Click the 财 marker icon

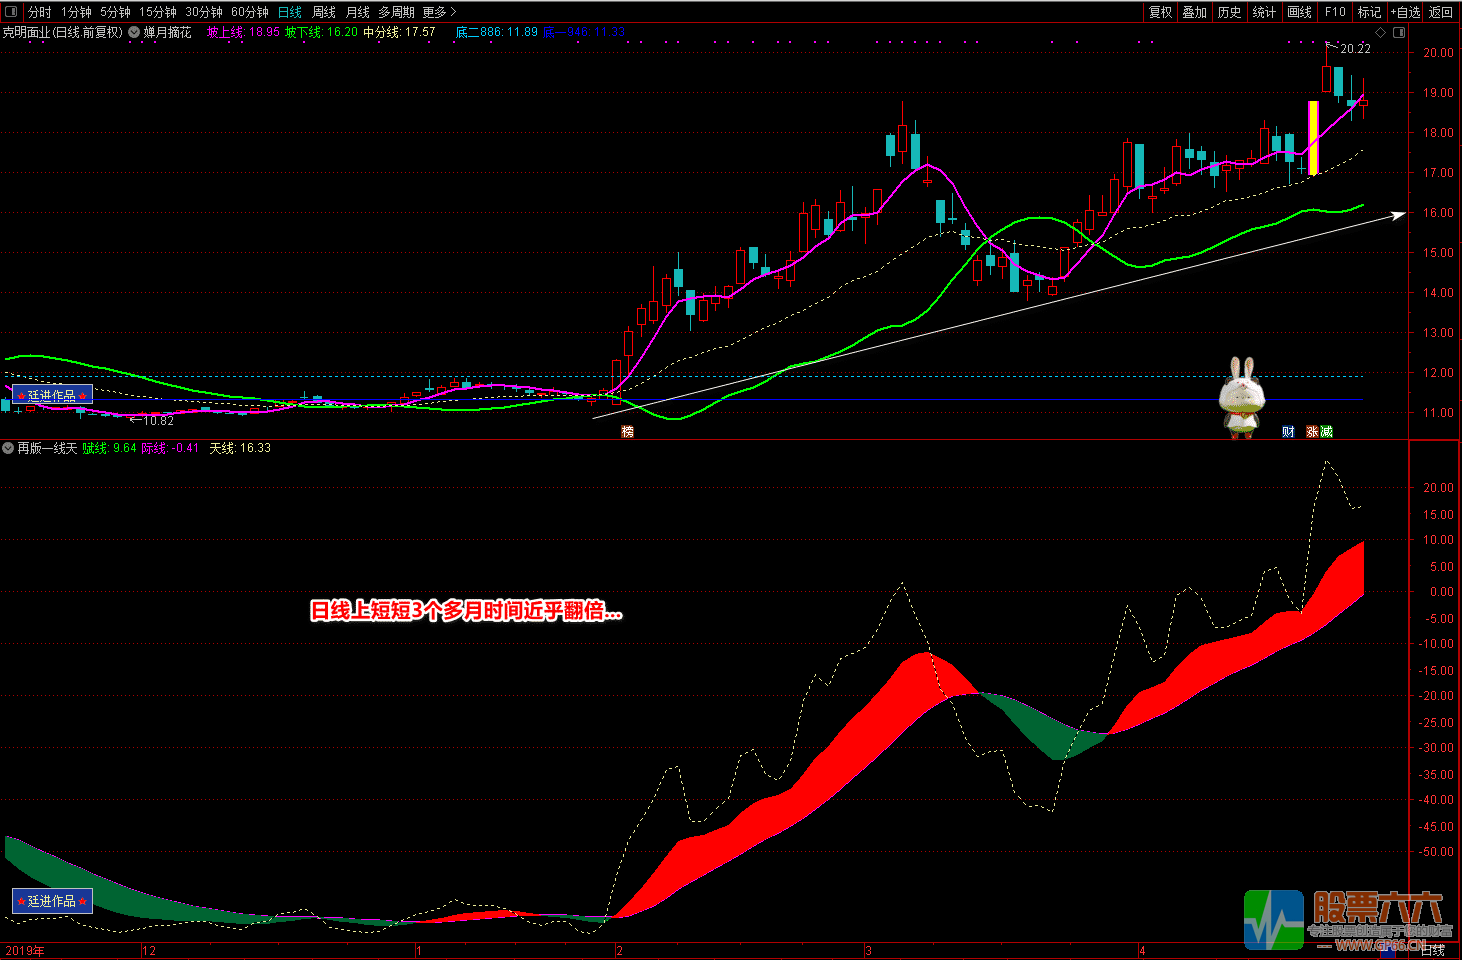pos(1288,432)
